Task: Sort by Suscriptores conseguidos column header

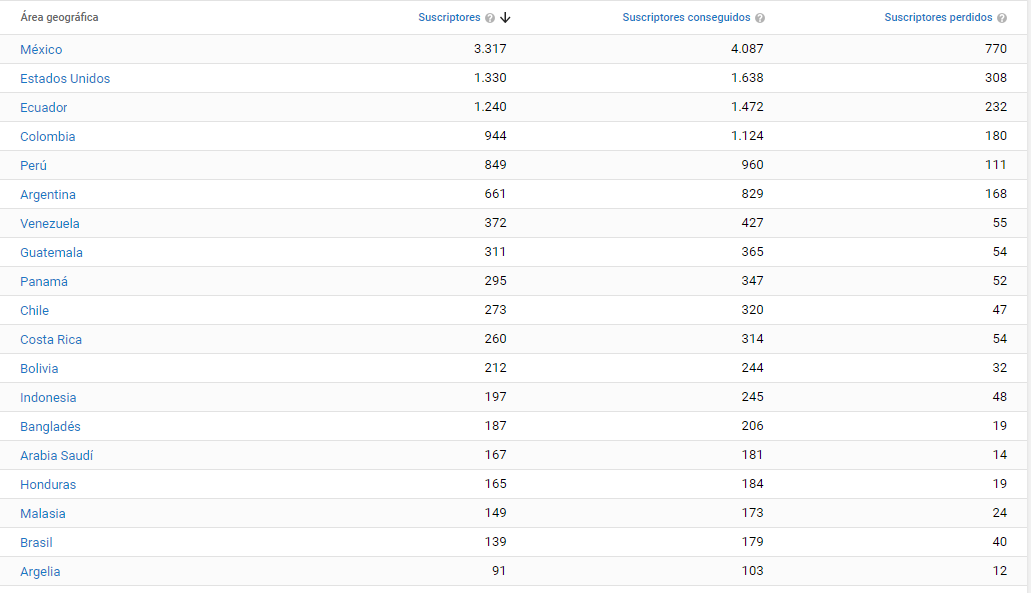Action: point(686,18)
